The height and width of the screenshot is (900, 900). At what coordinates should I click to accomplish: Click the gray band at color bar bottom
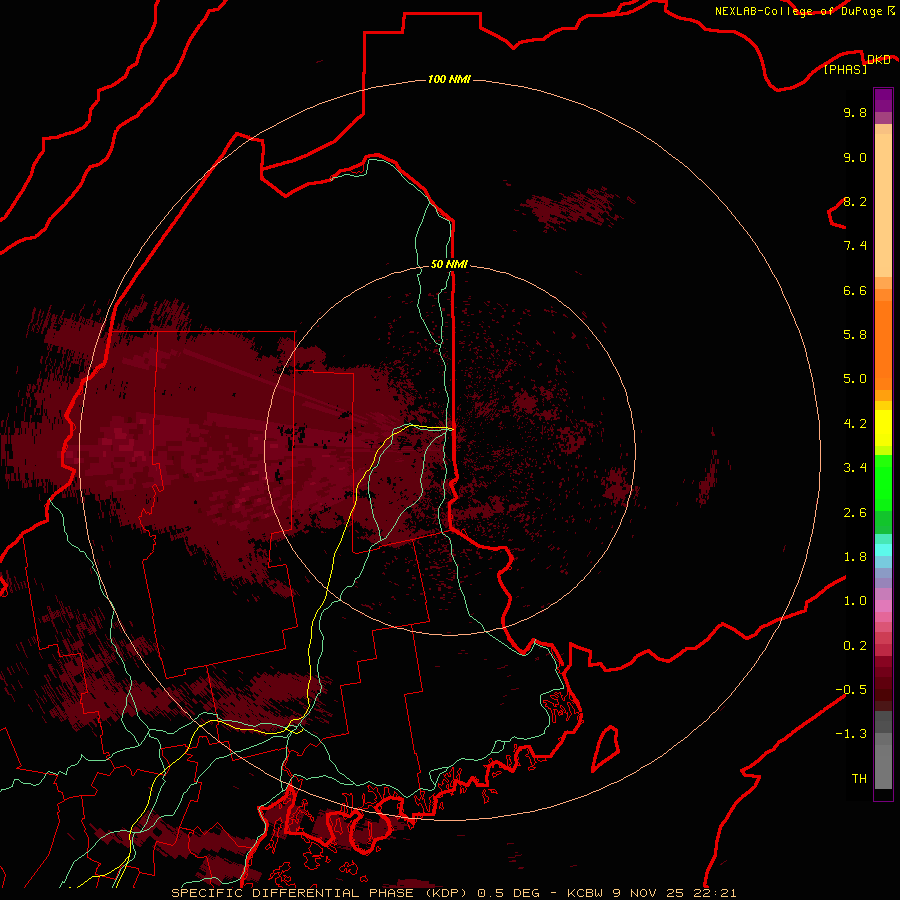coord(883,766)
